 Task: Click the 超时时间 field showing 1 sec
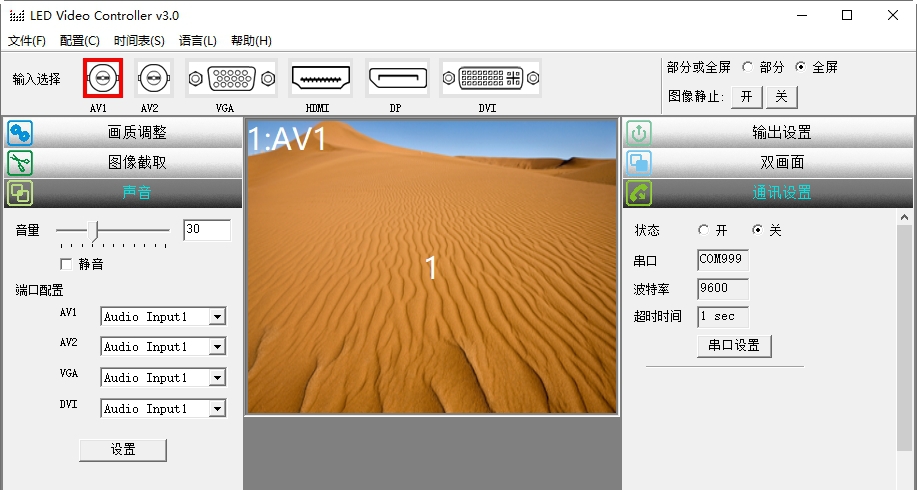pos(723,316)
